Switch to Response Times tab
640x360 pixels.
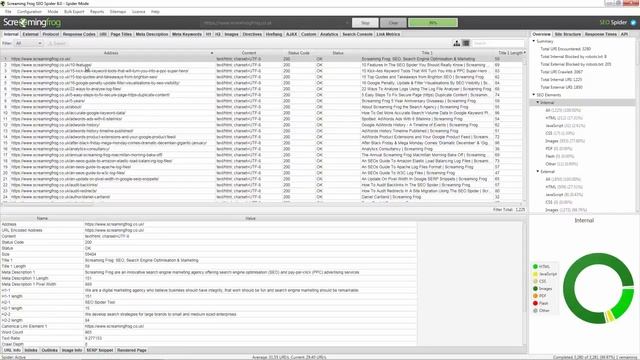(x=601, y=34)
